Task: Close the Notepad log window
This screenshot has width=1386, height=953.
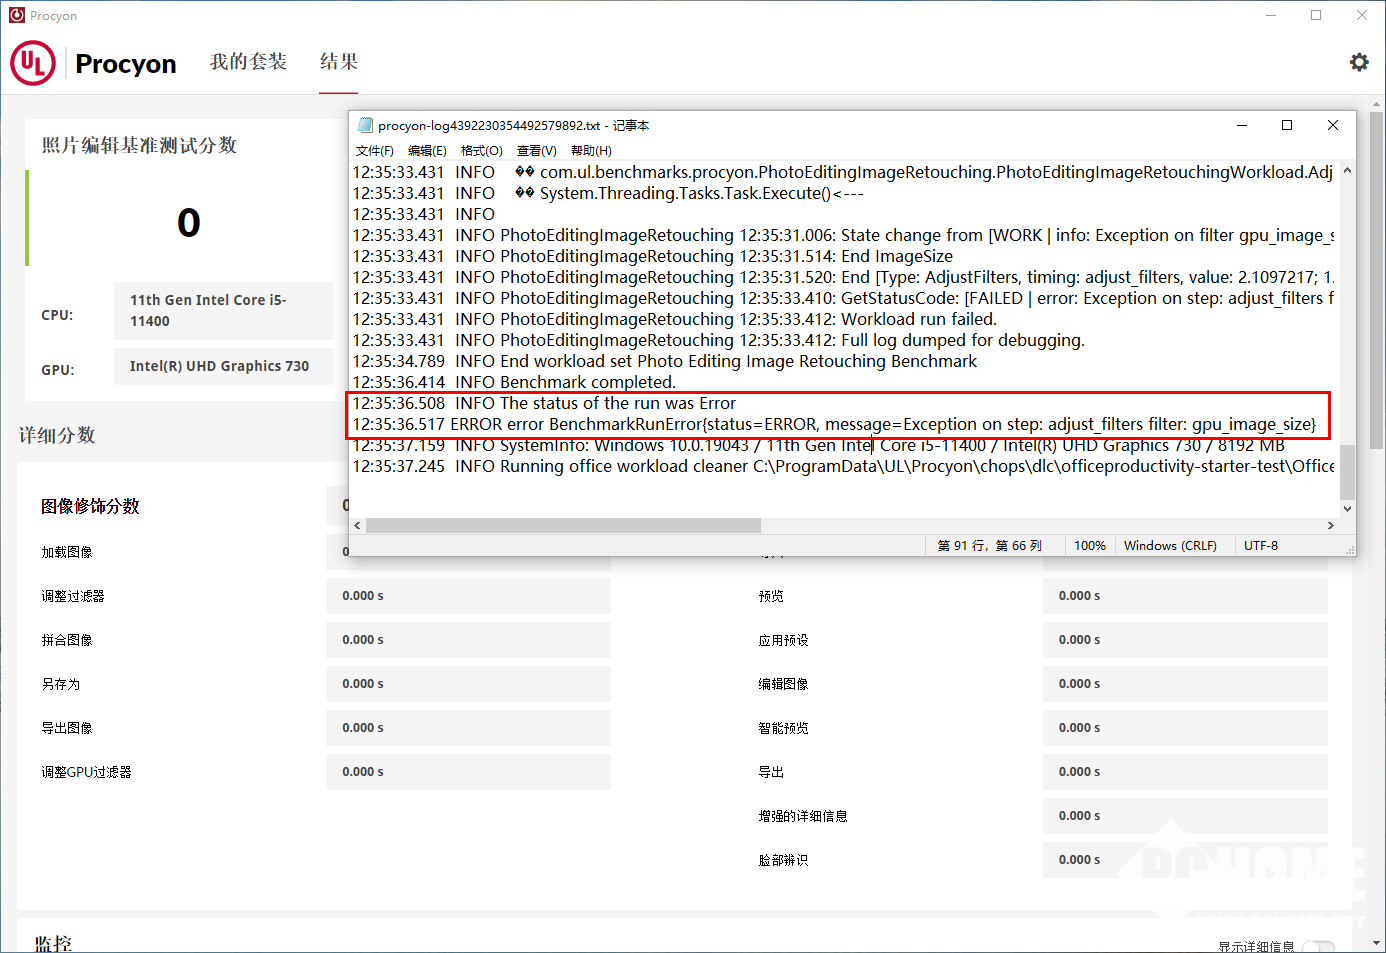Action: coord(1333,125)
